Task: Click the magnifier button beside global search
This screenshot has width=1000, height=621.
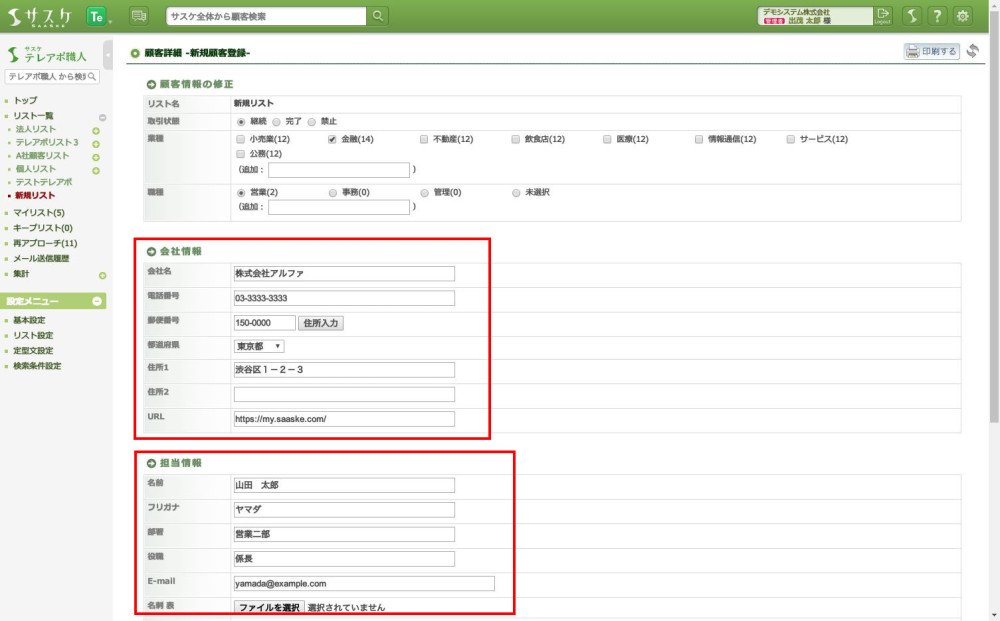Action: coord(378,16)
